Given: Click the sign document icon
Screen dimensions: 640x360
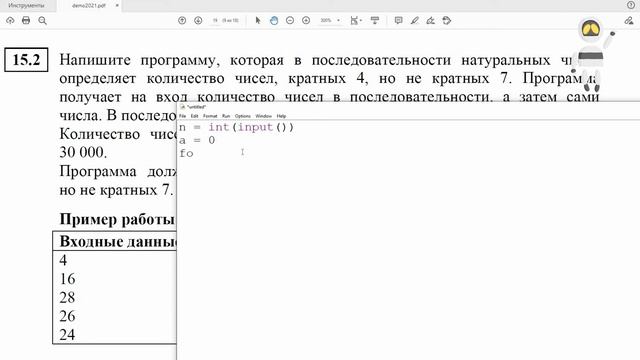Looking at the screenshot, I should pyautogui.click(x=430, y=20).
